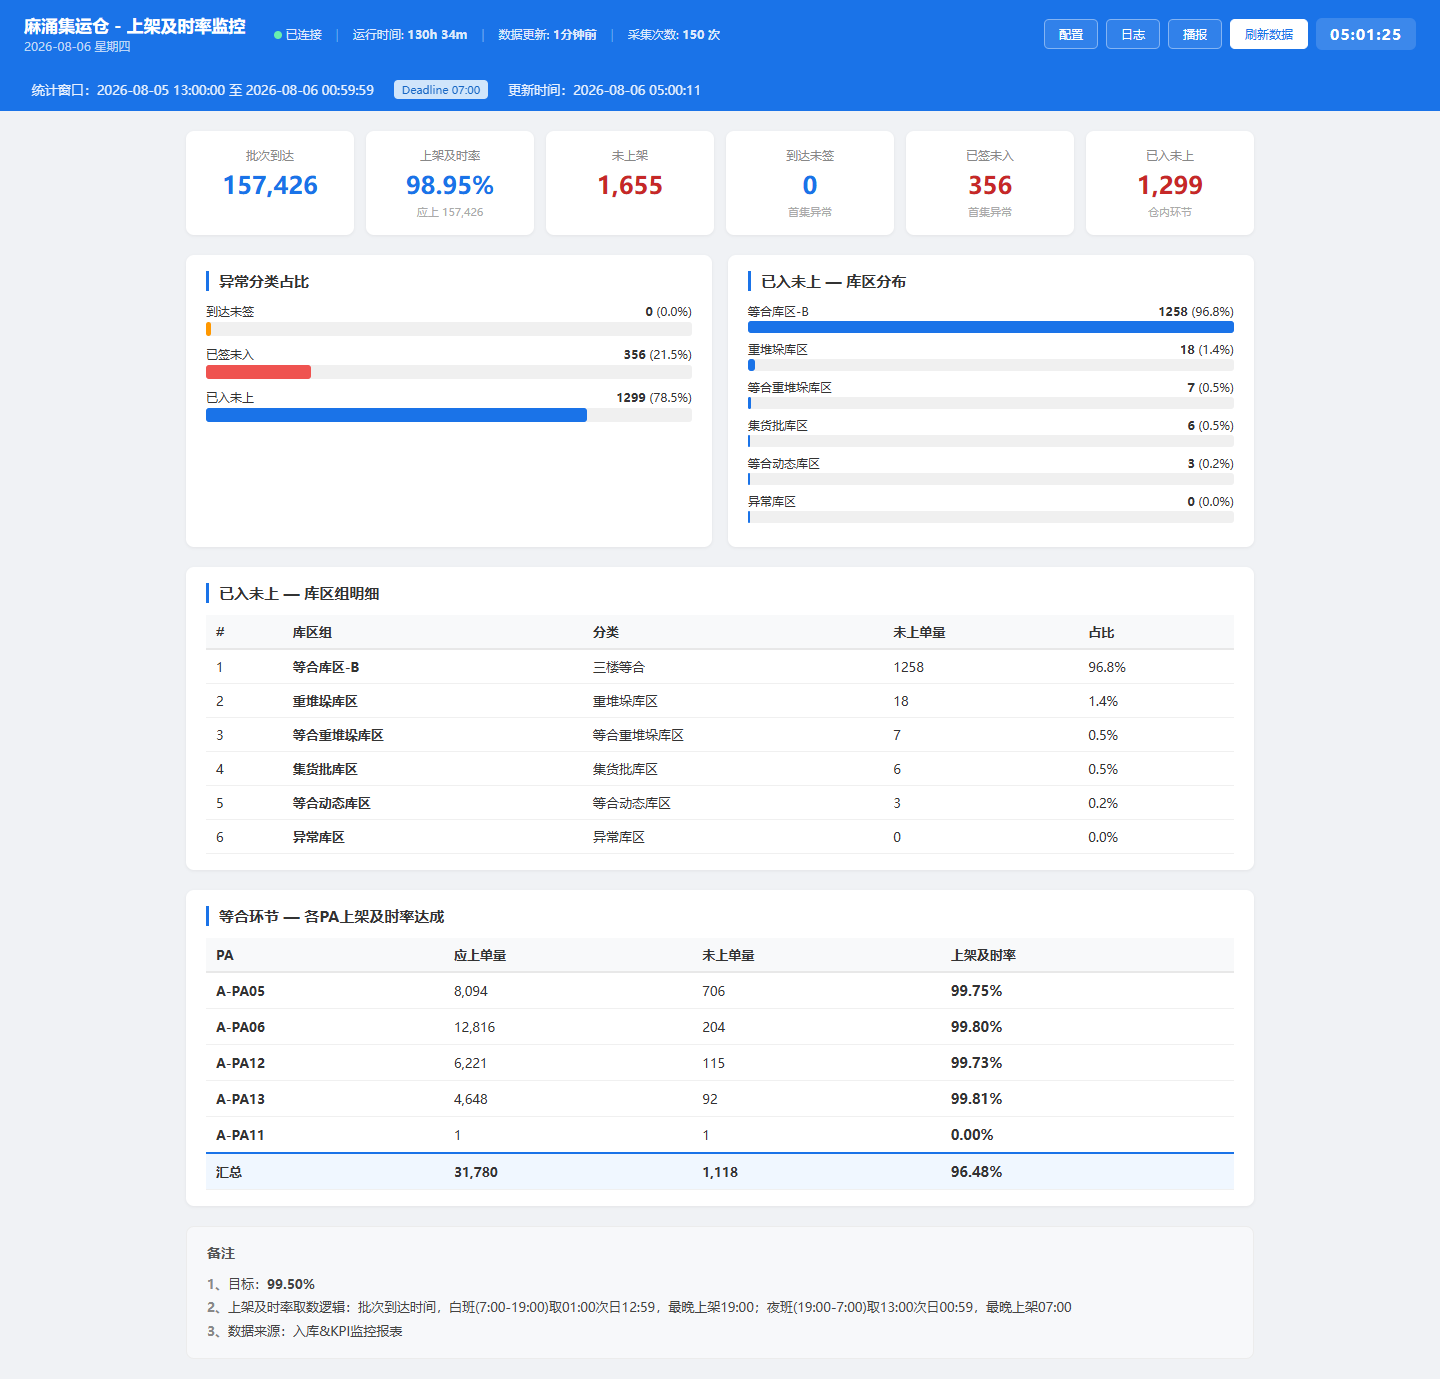
Task: Click the 统计窗口 date range text
Action: (203, 90)
